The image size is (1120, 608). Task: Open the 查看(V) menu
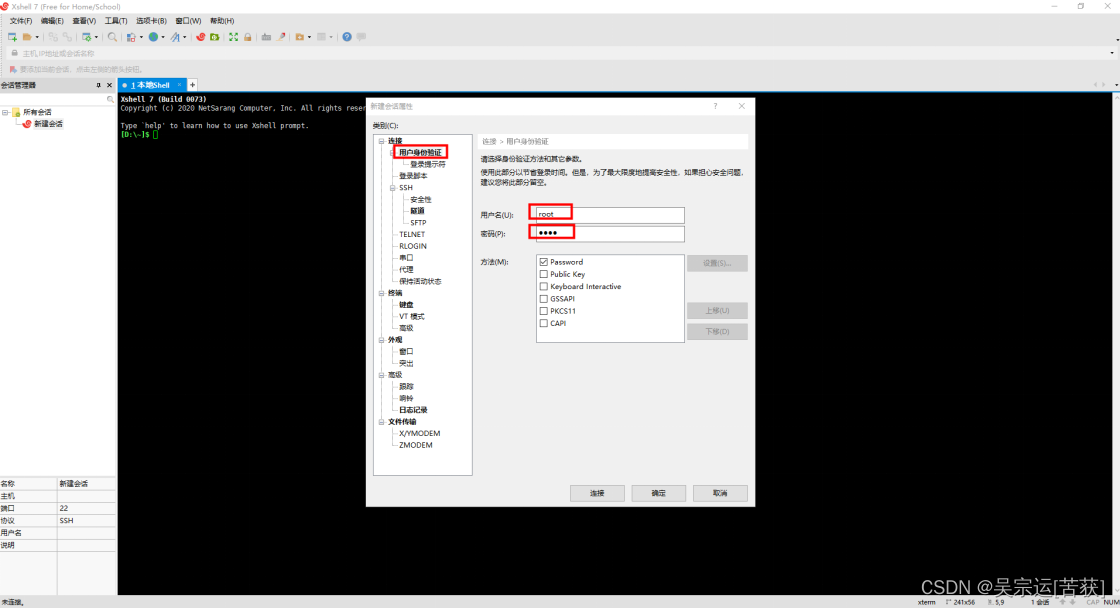pyautogui.click(x=84, y=21)
